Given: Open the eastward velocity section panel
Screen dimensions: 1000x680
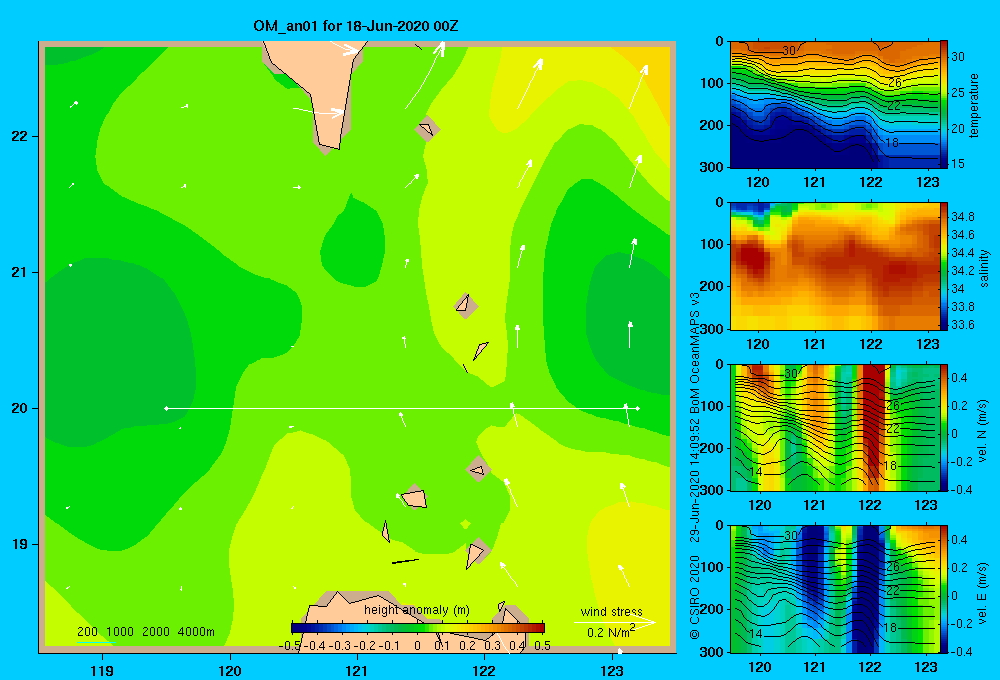Looking at the screenshot, I should pyautogui.click(x=835, y=589).
